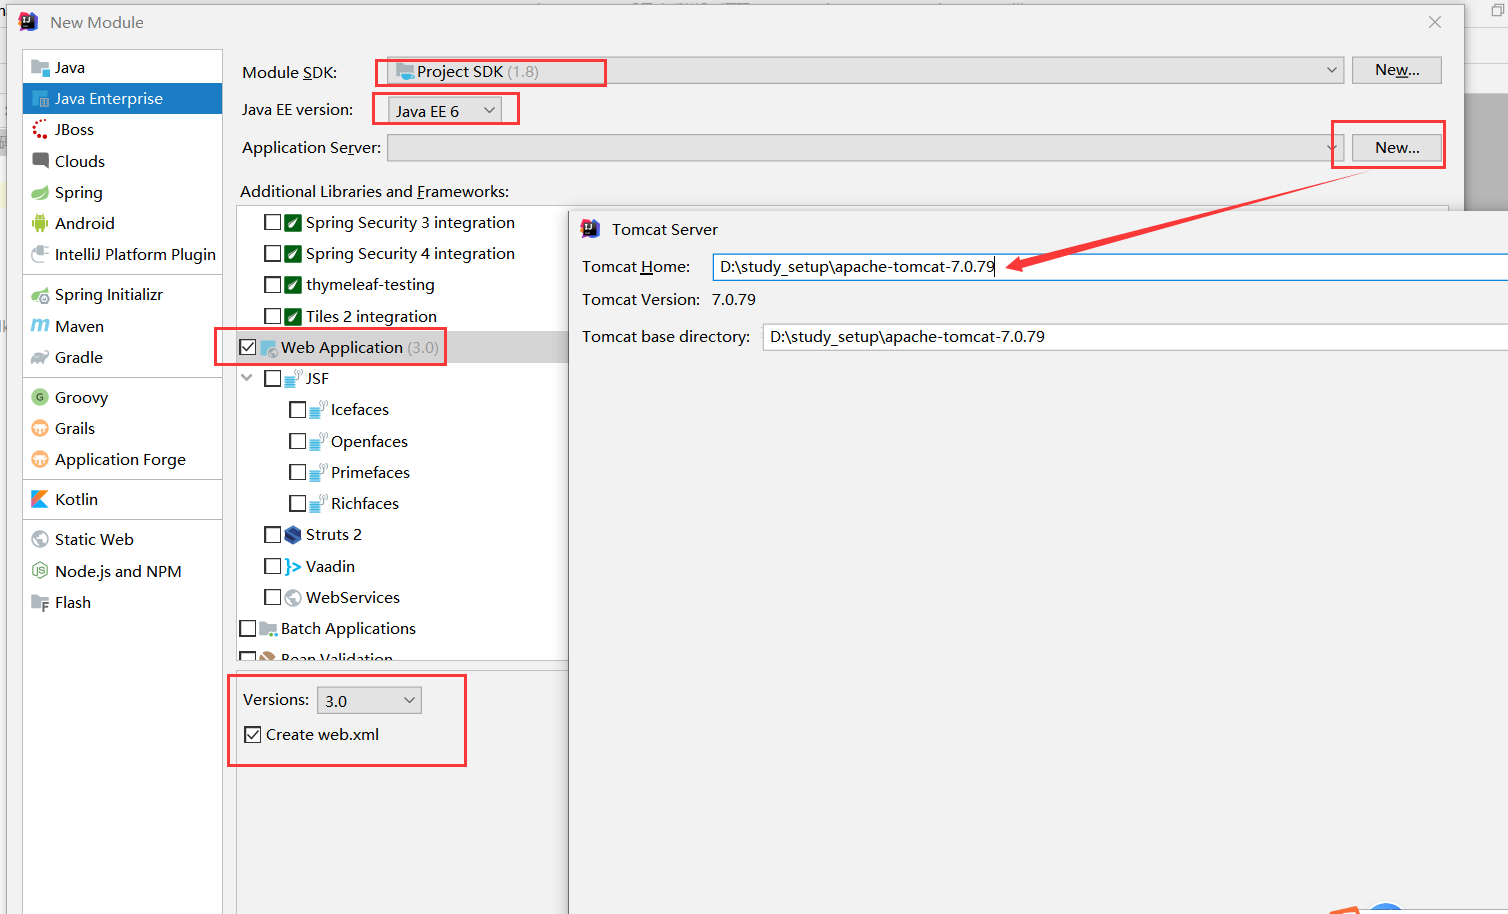Enable Spring Security 4 integration checkbox

tap(272, 253)
